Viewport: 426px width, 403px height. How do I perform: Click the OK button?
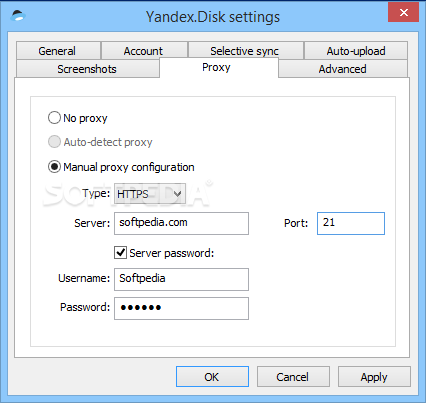(x=212, y=377)
